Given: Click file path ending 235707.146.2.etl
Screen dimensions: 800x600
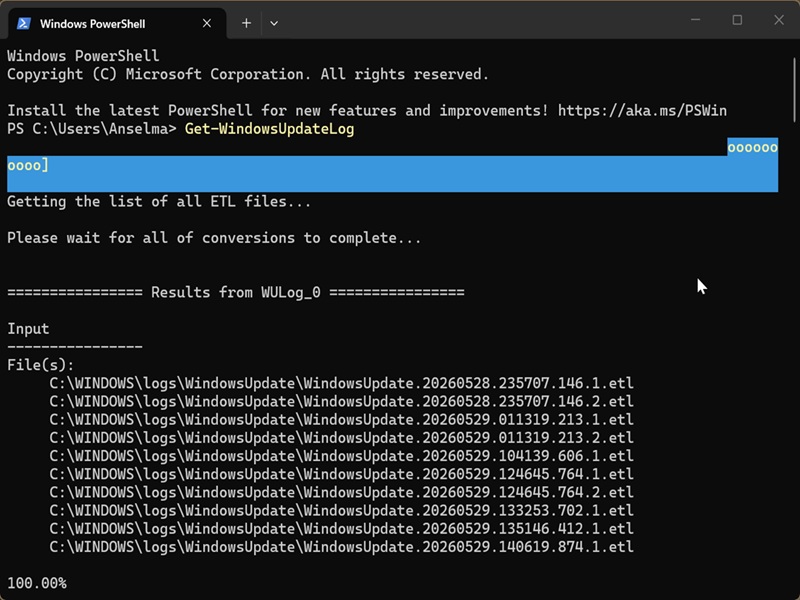Looking at the screenshot, I should 341,402.
